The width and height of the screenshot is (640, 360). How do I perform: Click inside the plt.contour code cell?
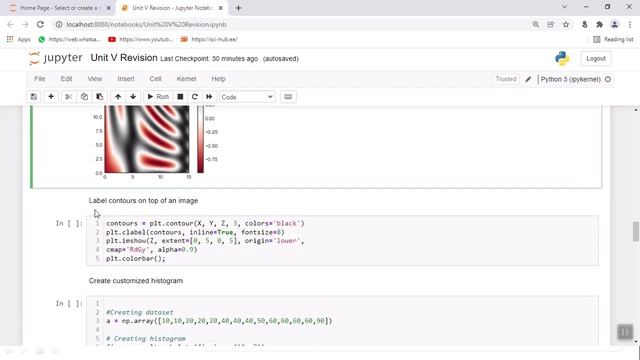(x=342, y=241)
